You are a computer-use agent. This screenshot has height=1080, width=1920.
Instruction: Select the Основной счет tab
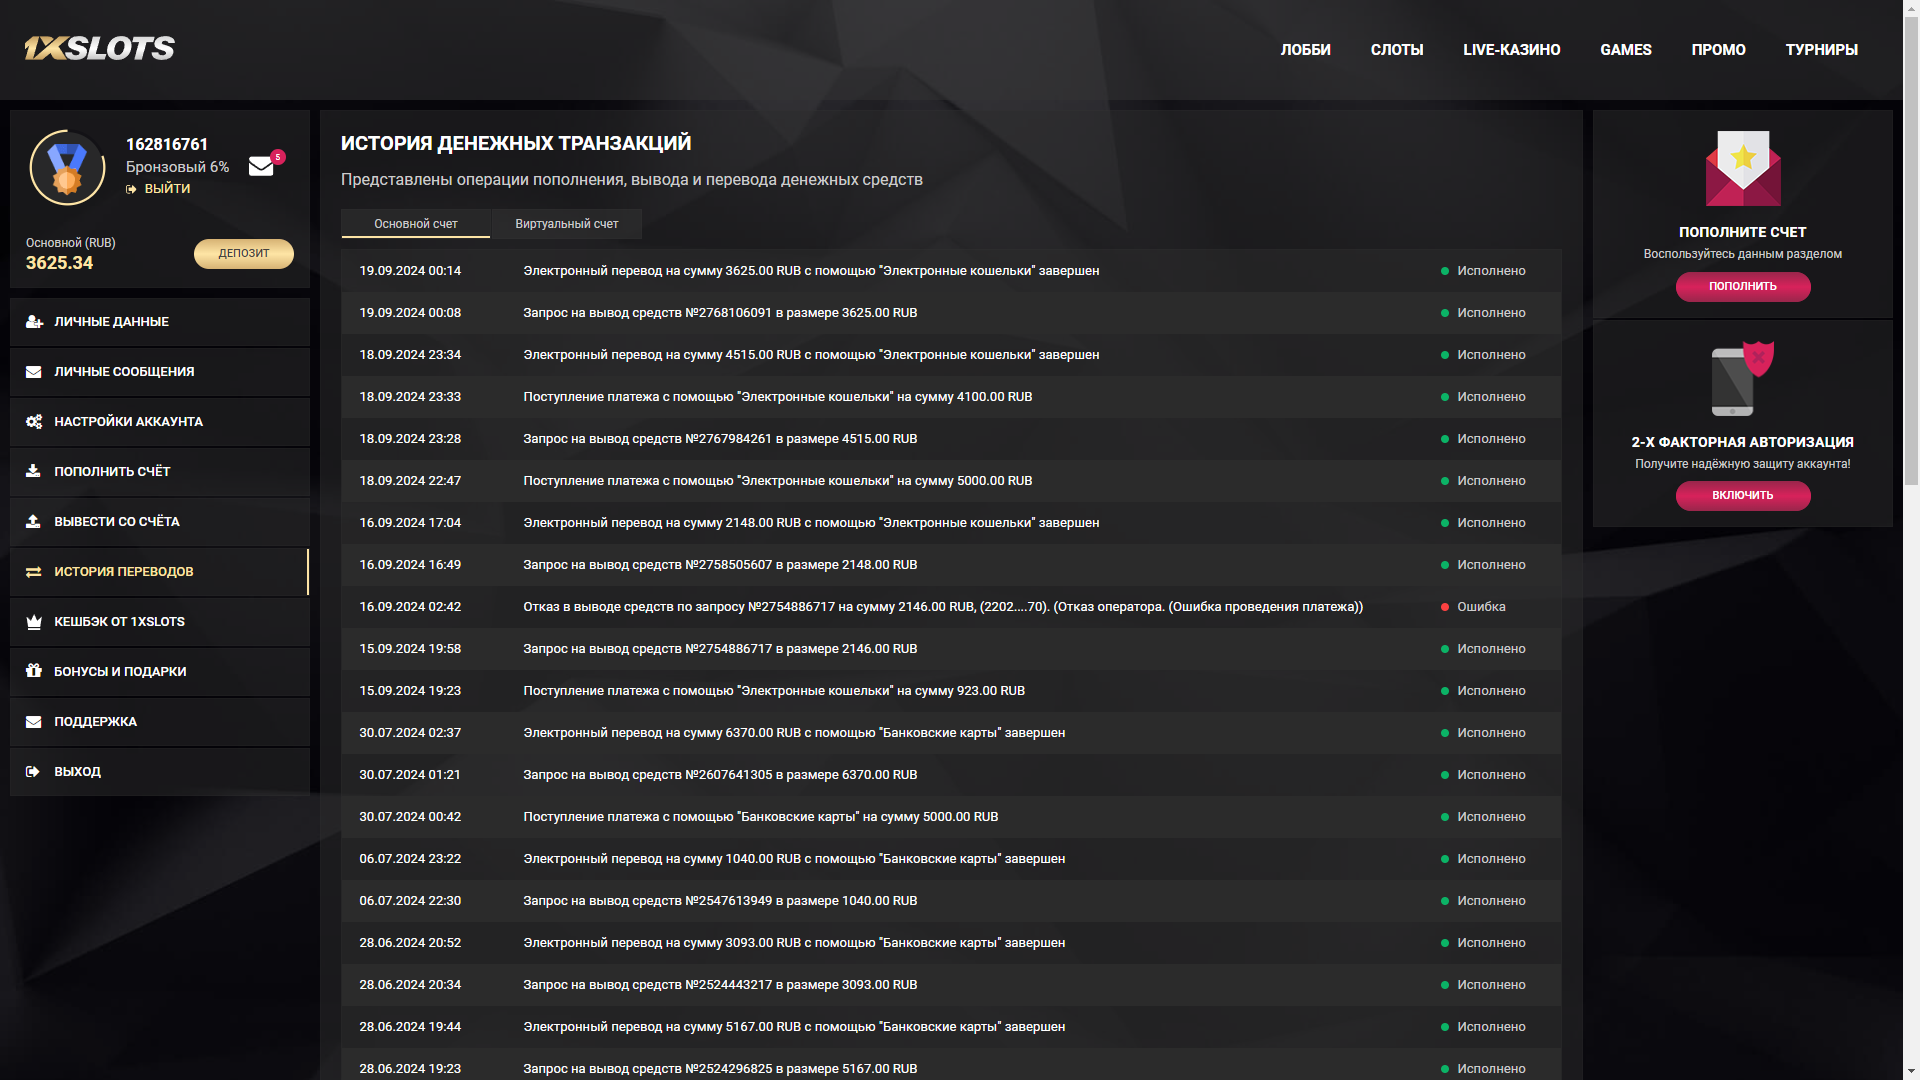click(415, 224)
